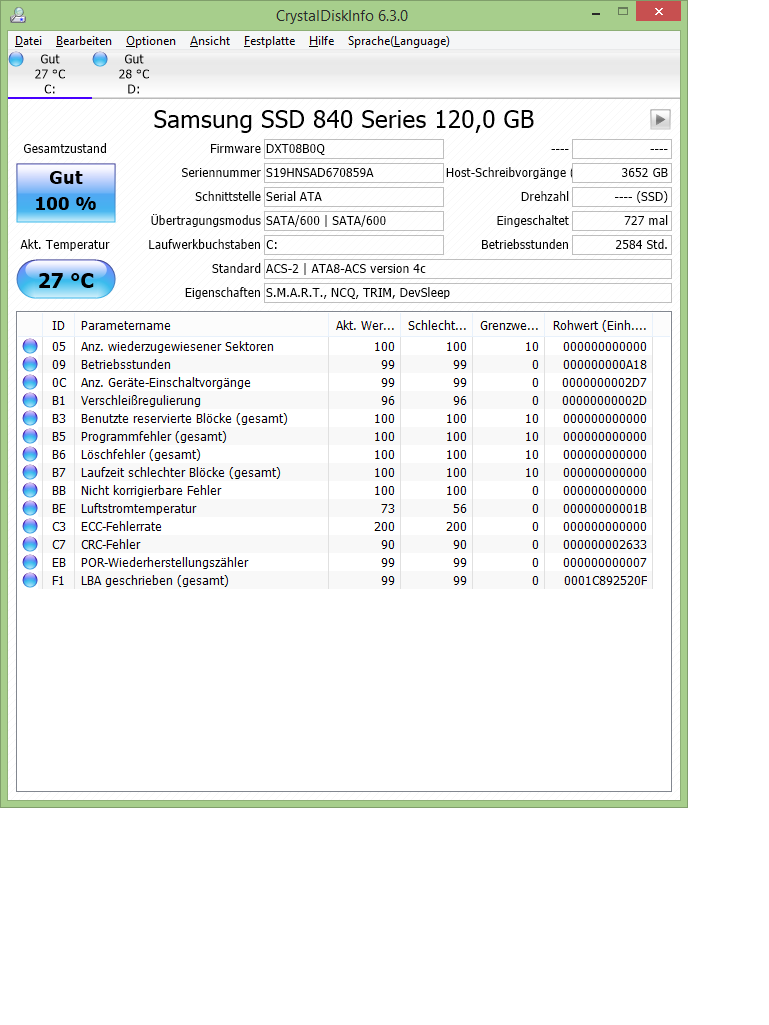The width and height of the screenshot is (769, 1025).
Task: Select drive D: status indicator icon
Action: (100, 59)
